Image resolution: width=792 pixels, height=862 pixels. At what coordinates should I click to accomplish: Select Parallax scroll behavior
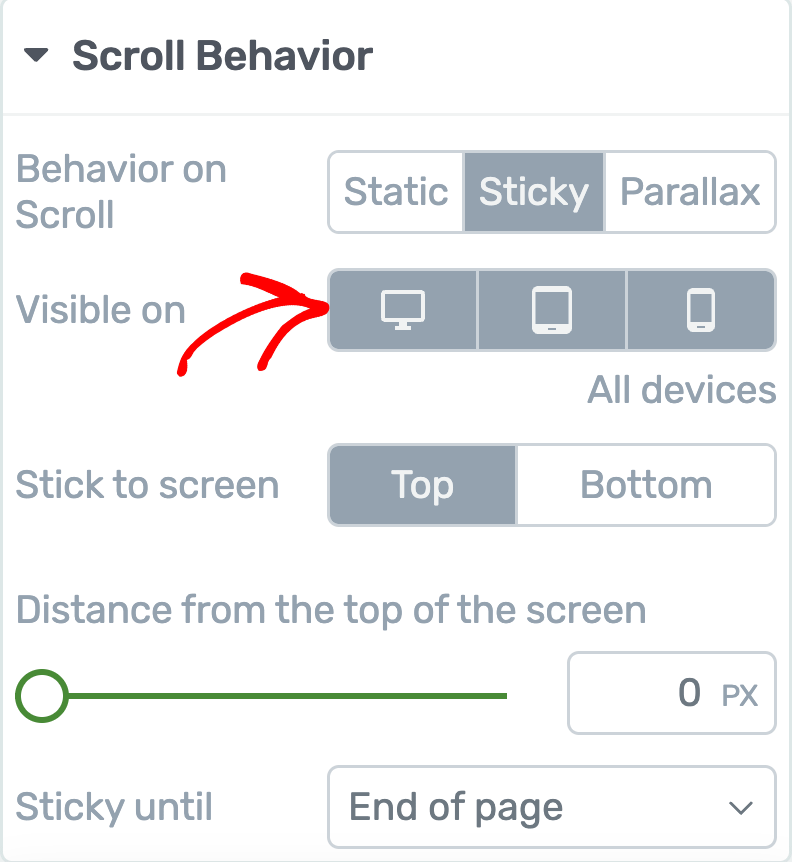coord(690,191)
